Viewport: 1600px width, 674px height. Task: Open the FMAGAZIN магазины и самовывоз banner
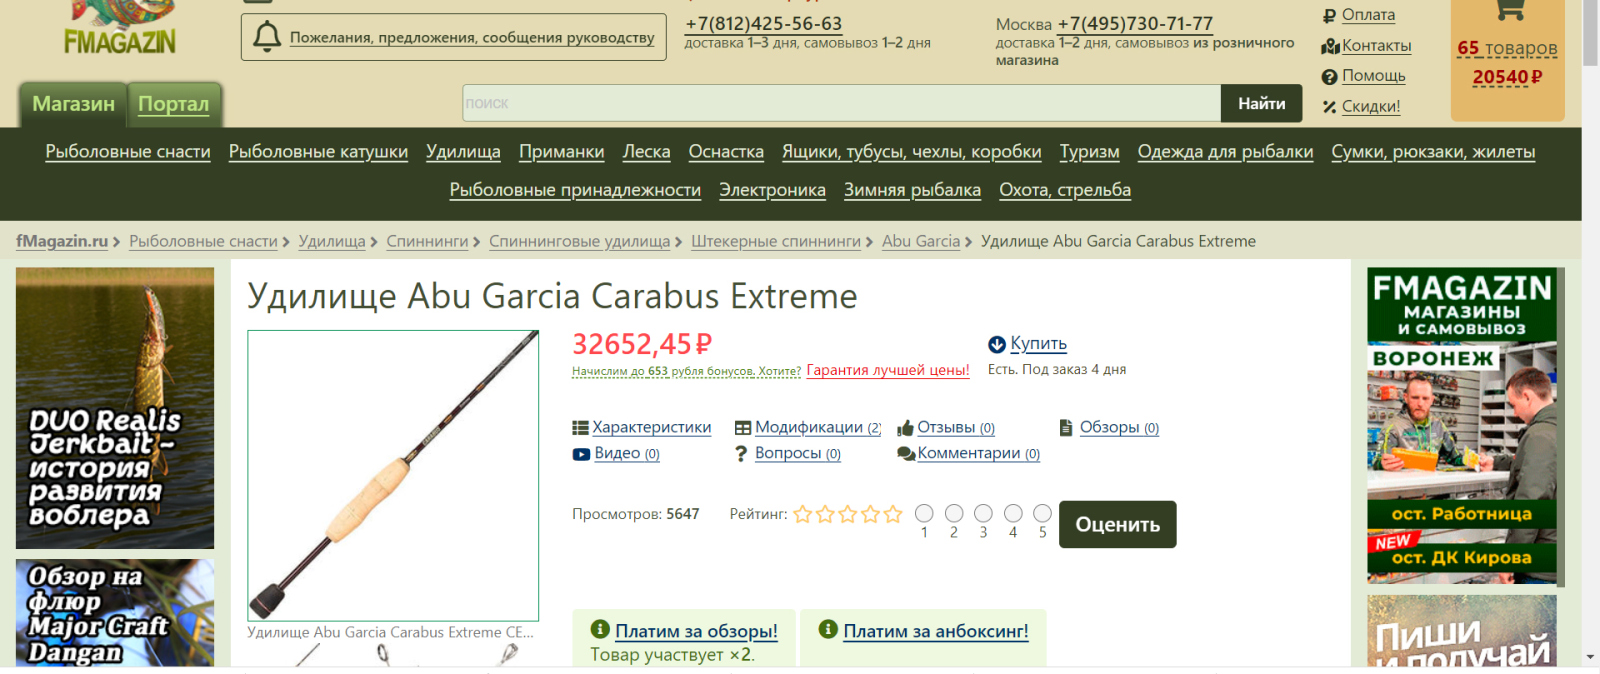point(1462,426)
